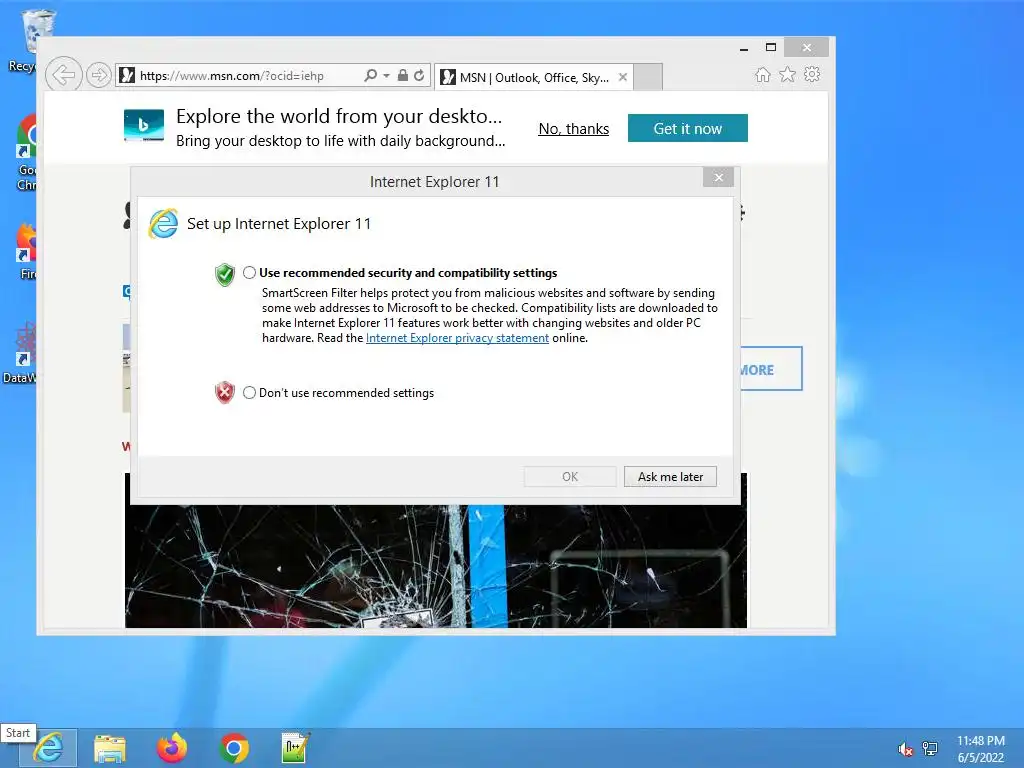The image size is (1024, 768).
Task: Click the DataW desktop shortcut
Action: tap(20, 353)
